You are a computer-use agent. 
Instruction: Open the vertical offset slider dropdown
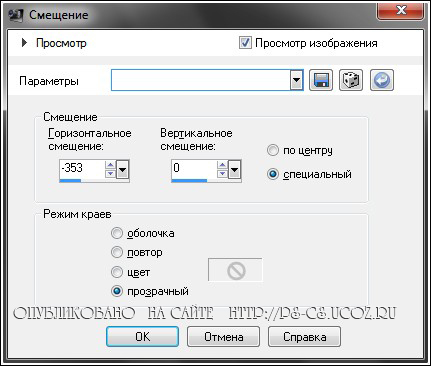pyautogui.click(x=234, y=170)
